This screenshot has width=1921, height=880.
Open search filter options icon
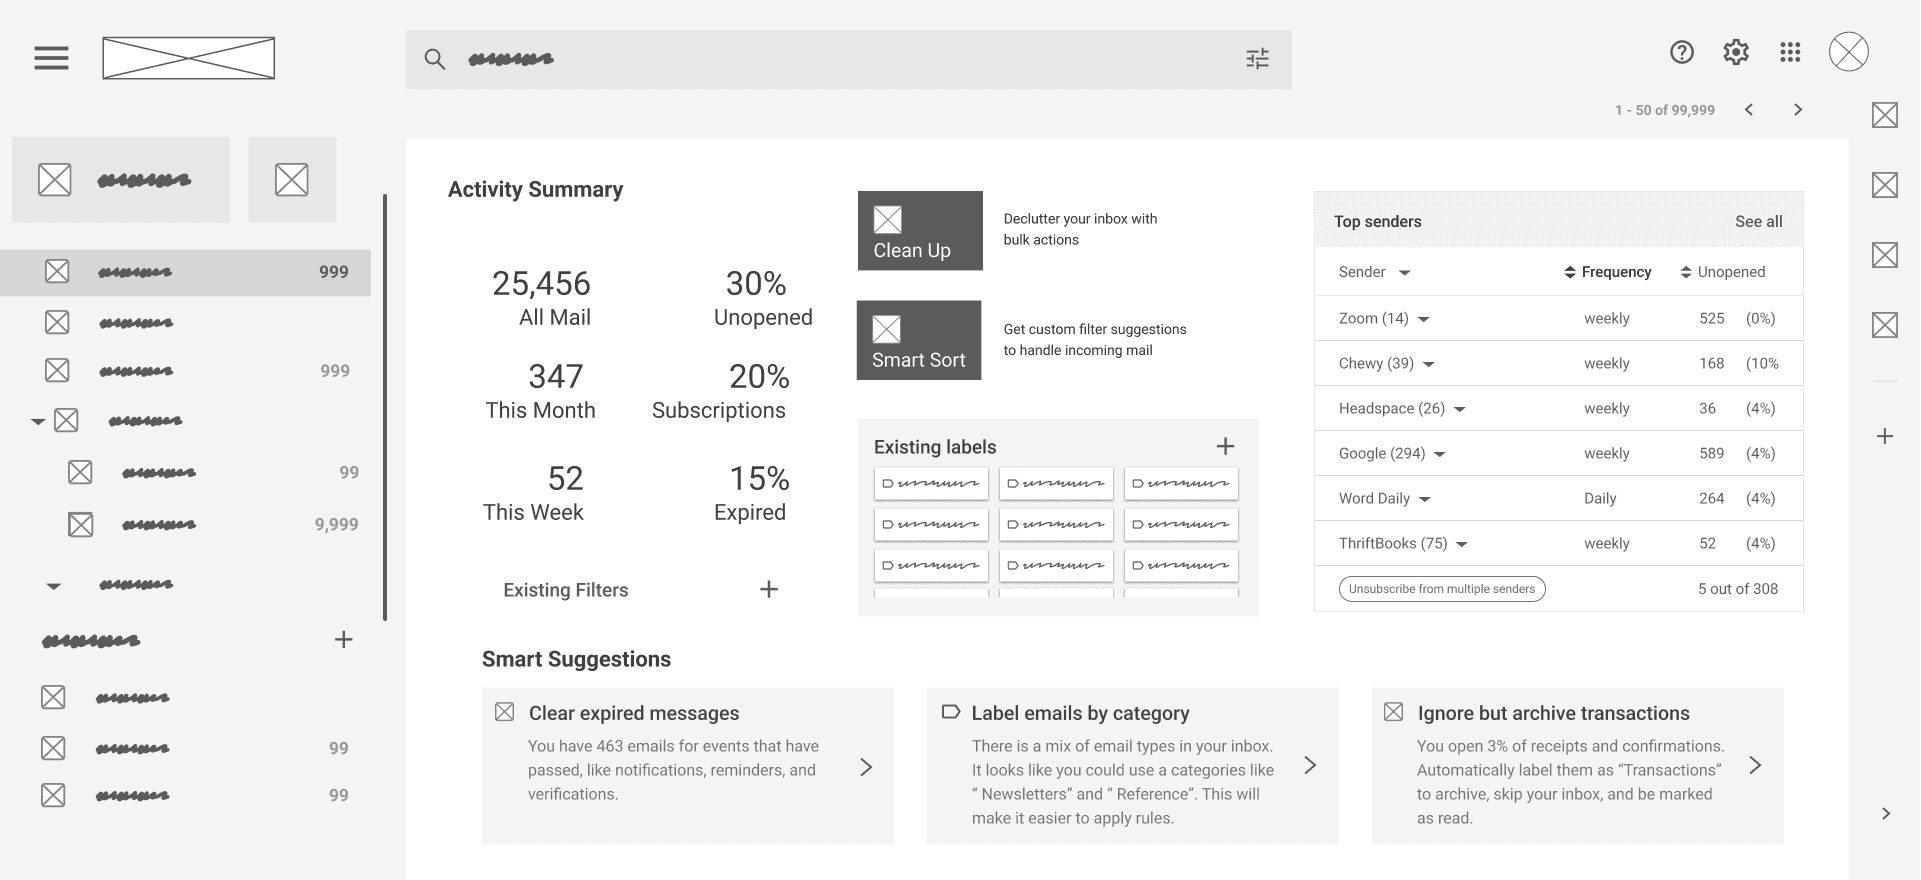(1257, 59)
